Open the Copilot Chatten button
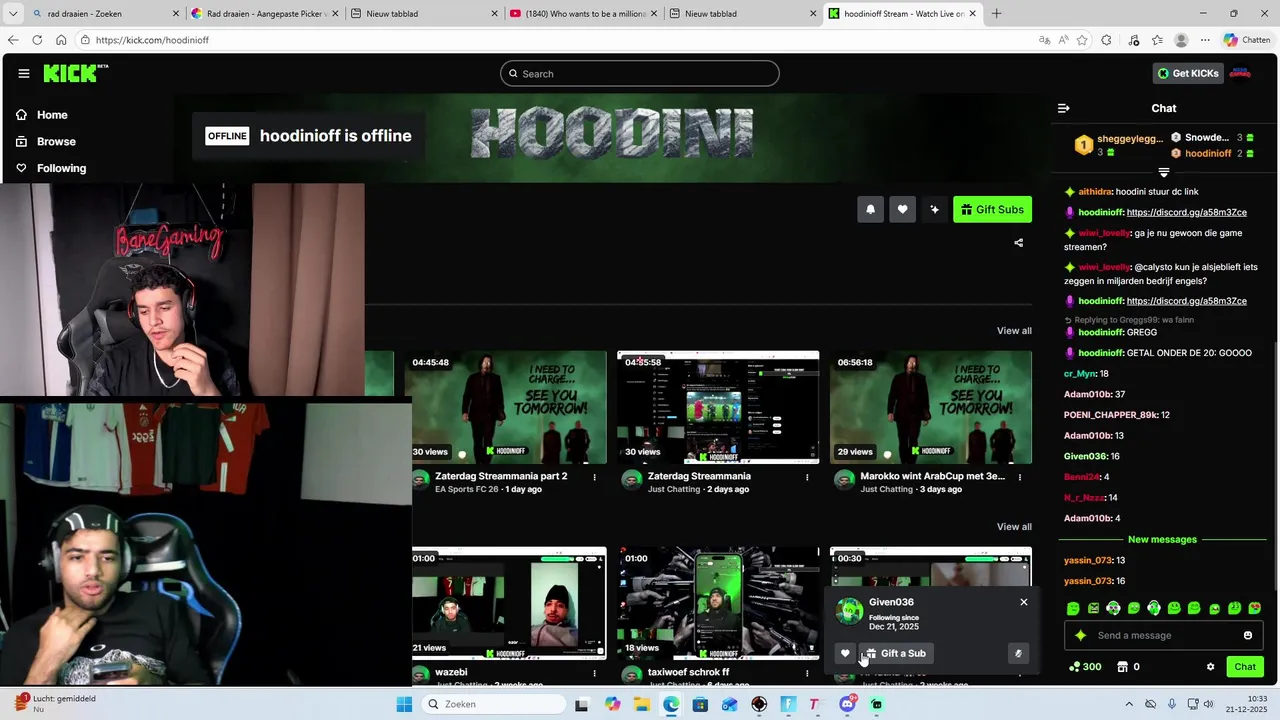Image resolution: width=1280 pixels, height=720 pixels. (1246, 40)
